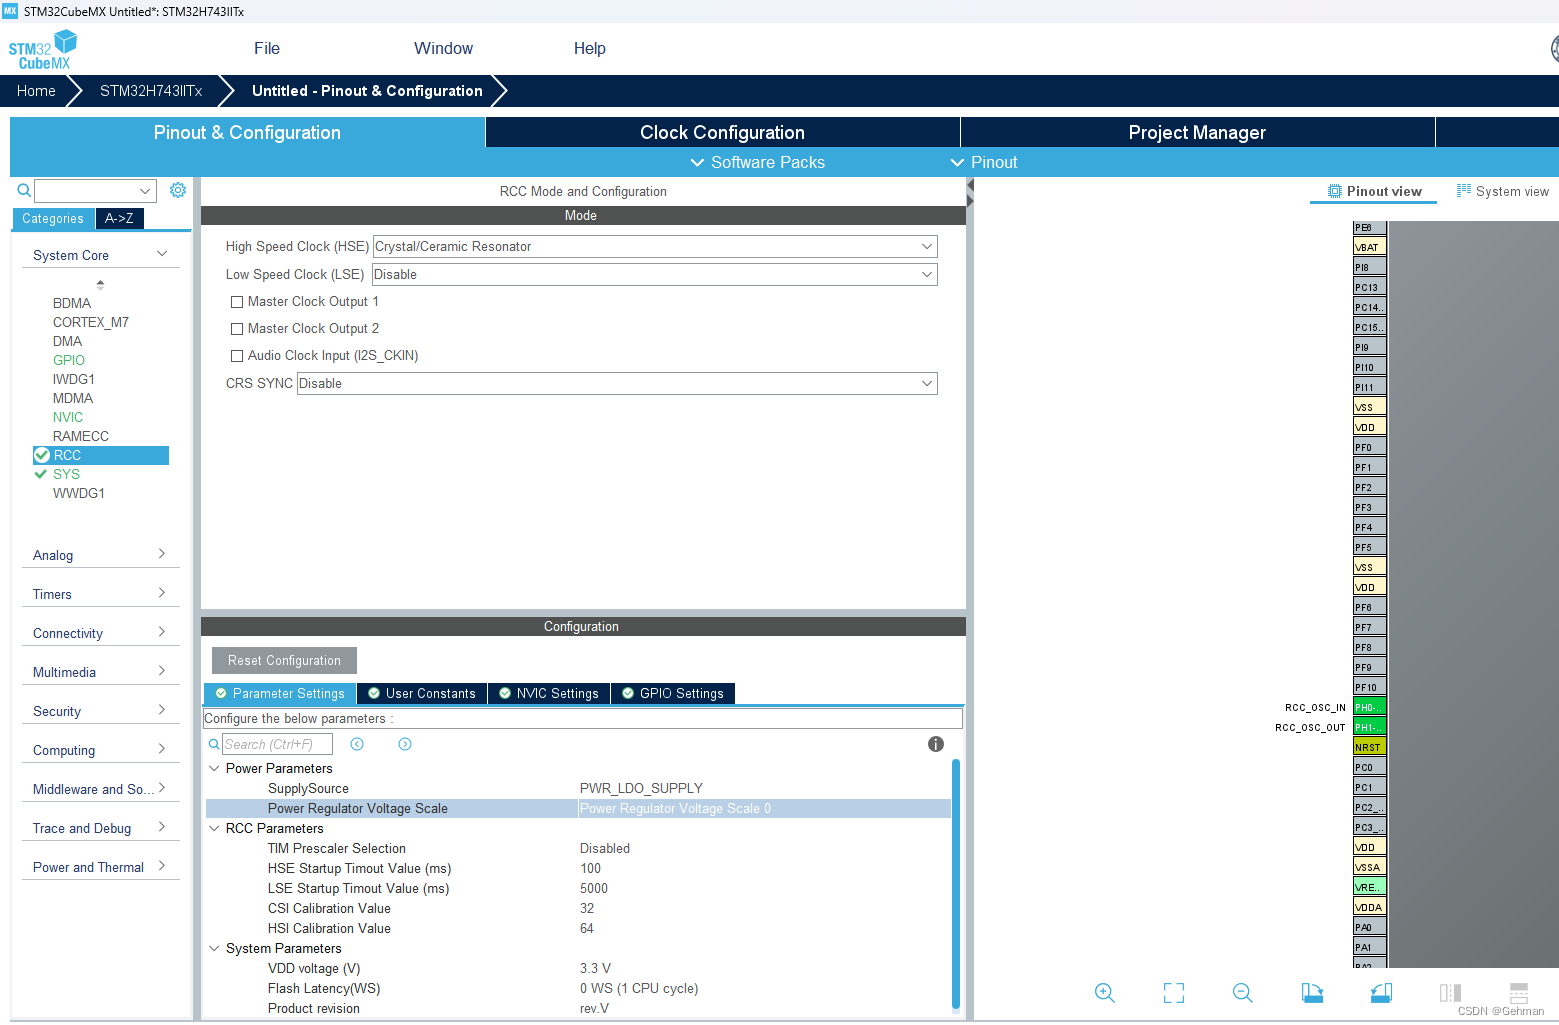Click the NRST pin on the chip
This screenshot has height=1025, width=1559.
point(1369,747)
